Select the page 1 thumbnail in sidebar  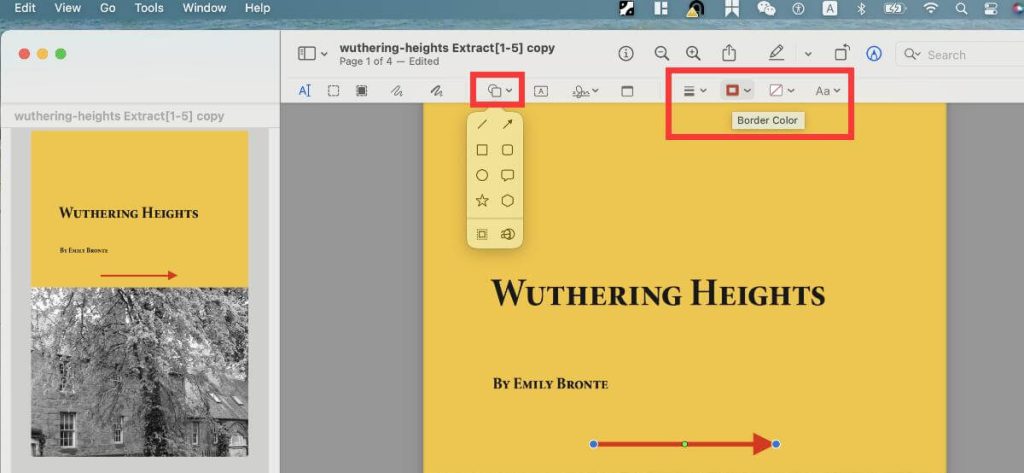tap(140, 293)
